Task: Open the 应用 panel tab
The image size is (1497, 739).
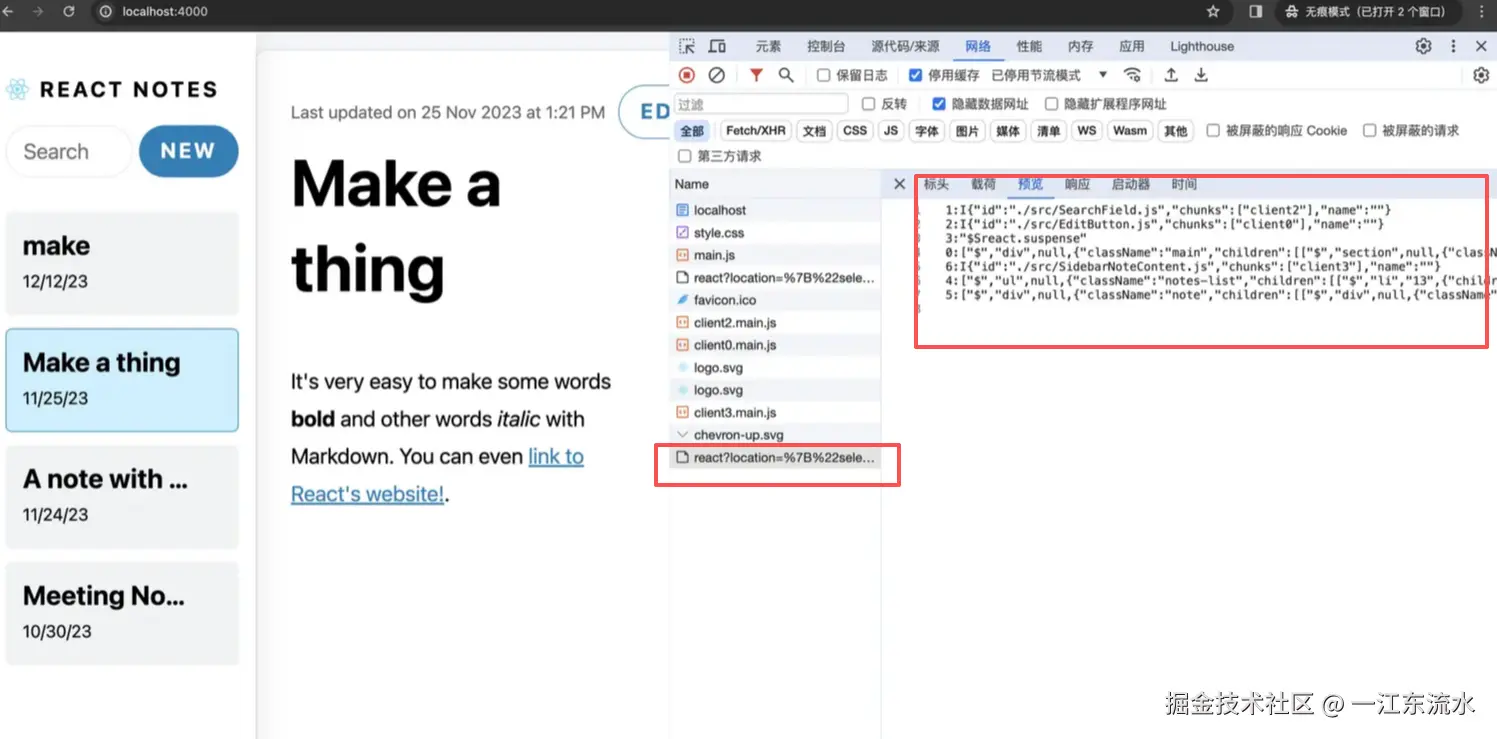Action: (1131, 46)
